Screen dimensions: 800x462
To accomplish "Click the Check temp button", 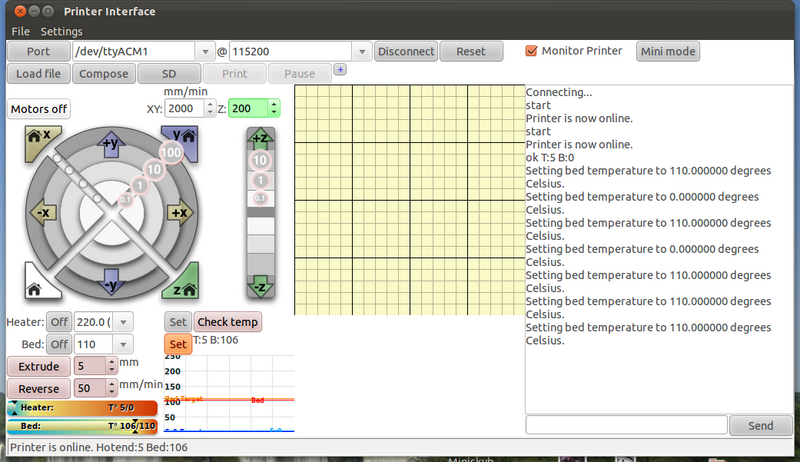I will coord(227,322).
